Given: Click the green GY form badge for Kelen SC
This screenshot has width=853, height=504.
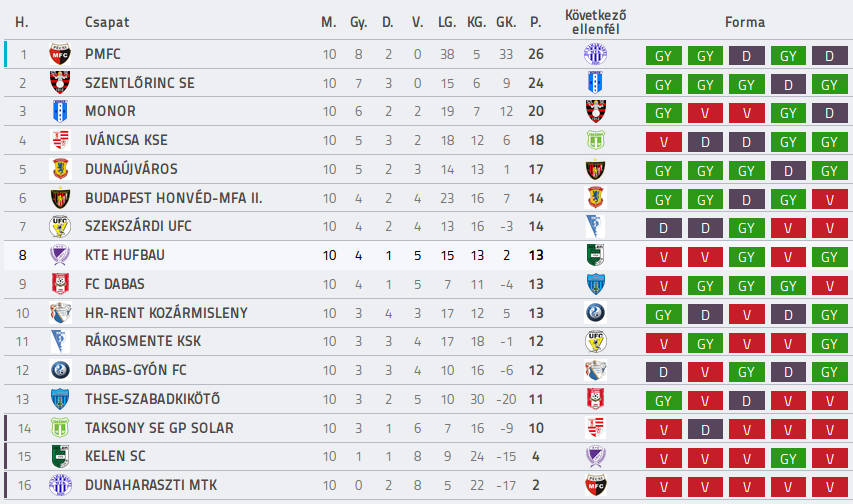Looking at the screenshot, I should coord(788,458).
